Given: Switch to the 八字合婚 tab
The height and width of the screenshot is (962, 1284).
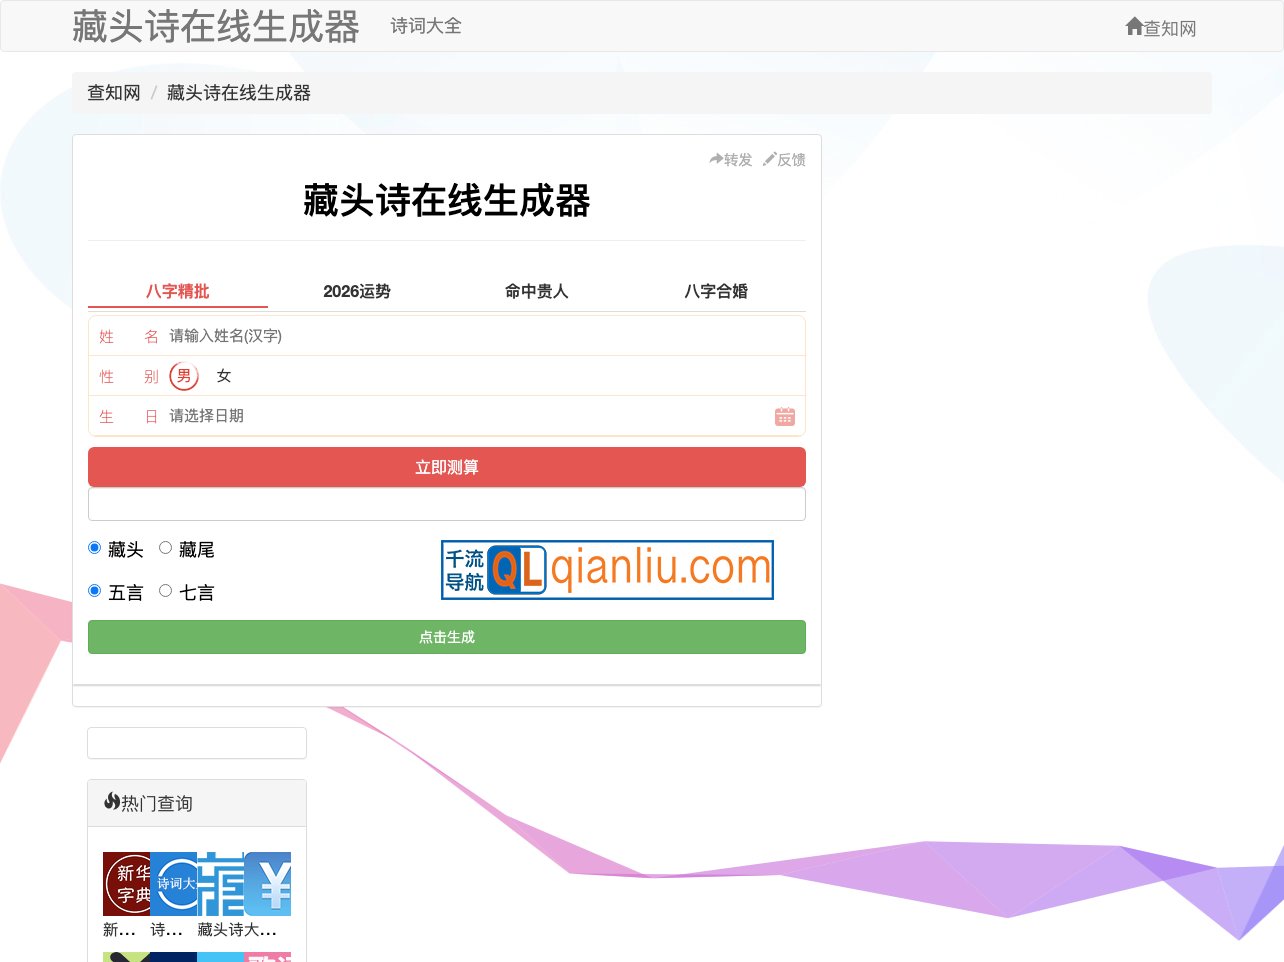Looking at the screenshot, I should click(716, 291).
